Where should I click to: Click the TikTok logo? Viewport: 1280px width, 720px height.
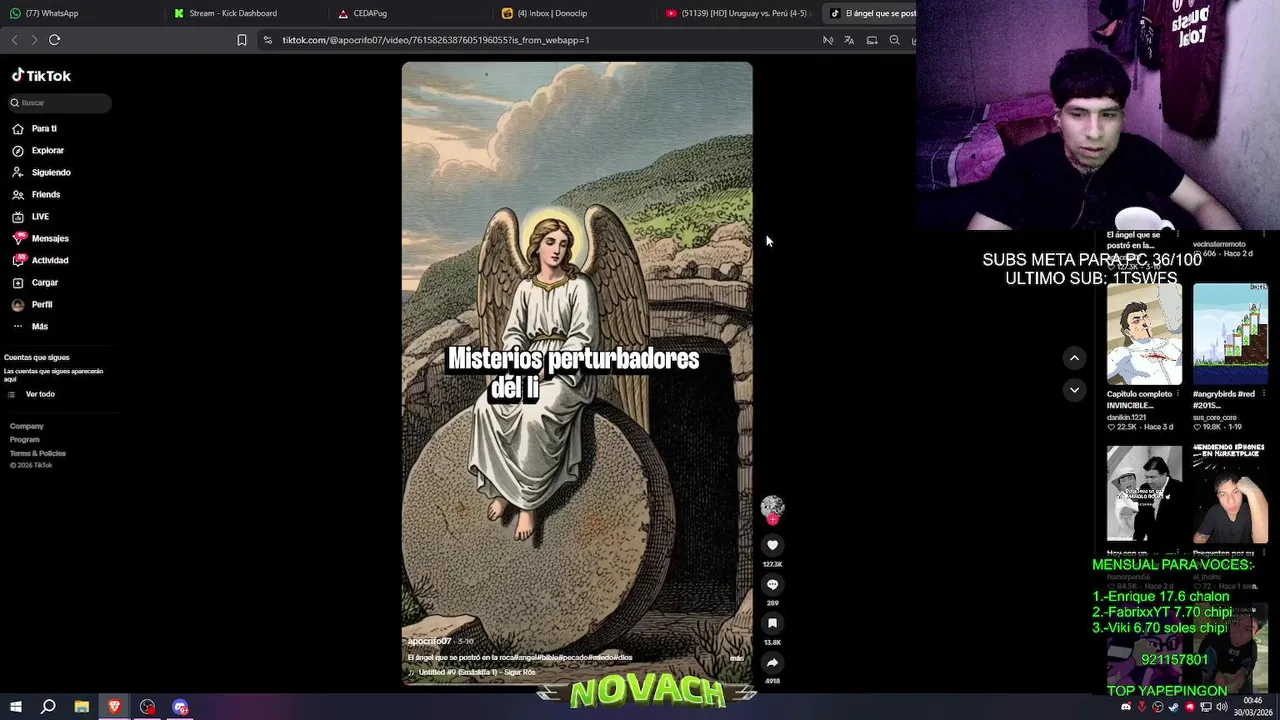41,76
